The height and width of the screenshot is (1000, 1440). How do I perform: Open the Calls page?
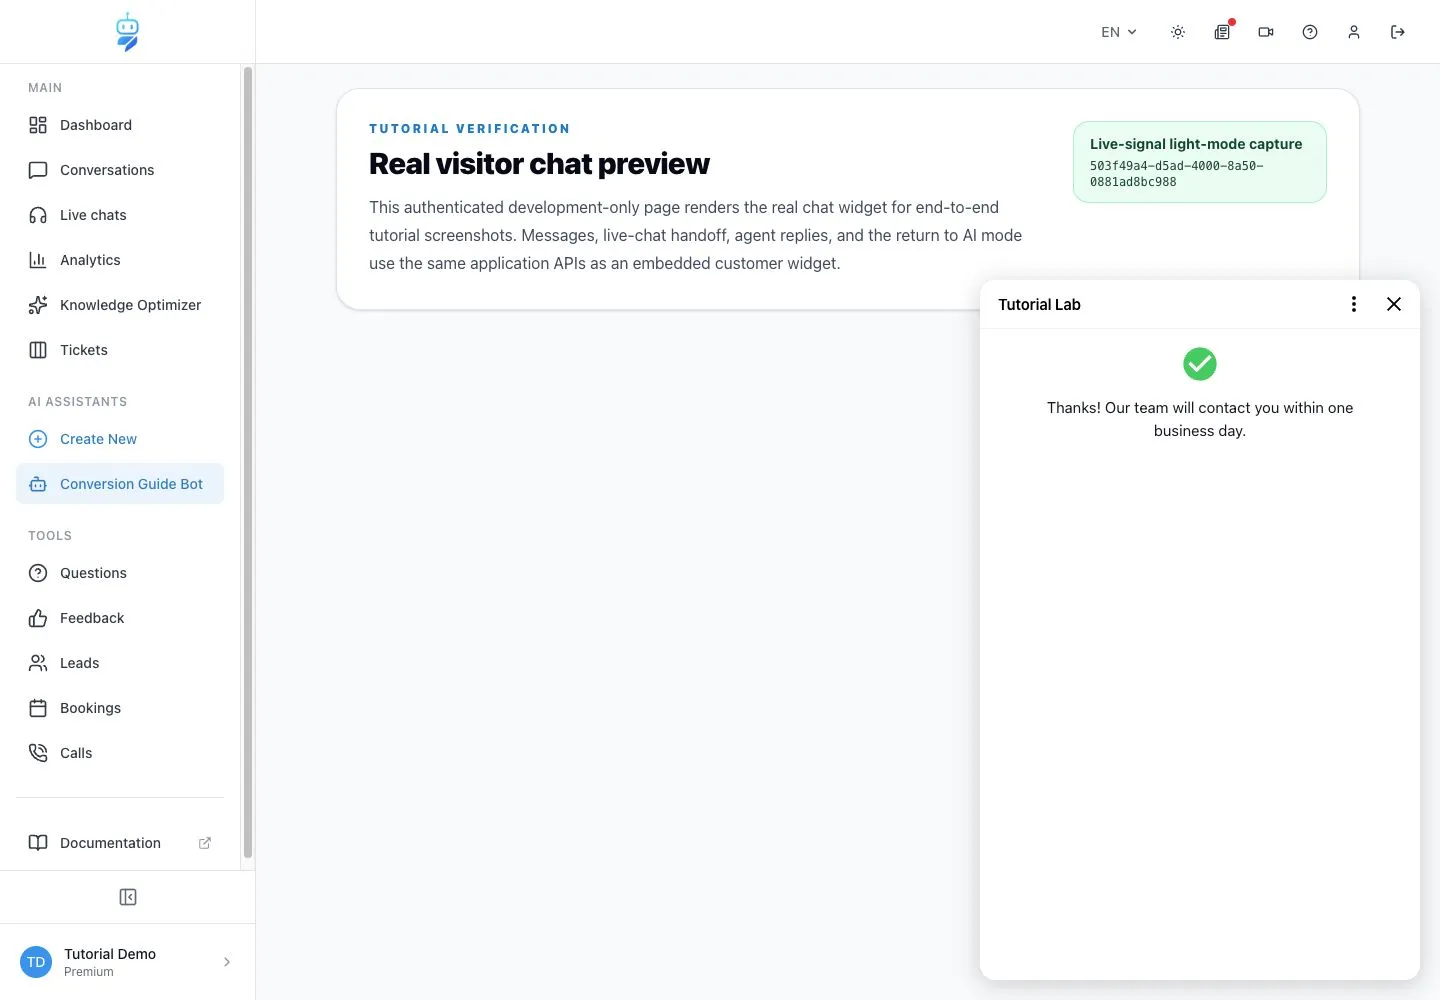pyautogui.click(x=120, y=753)
